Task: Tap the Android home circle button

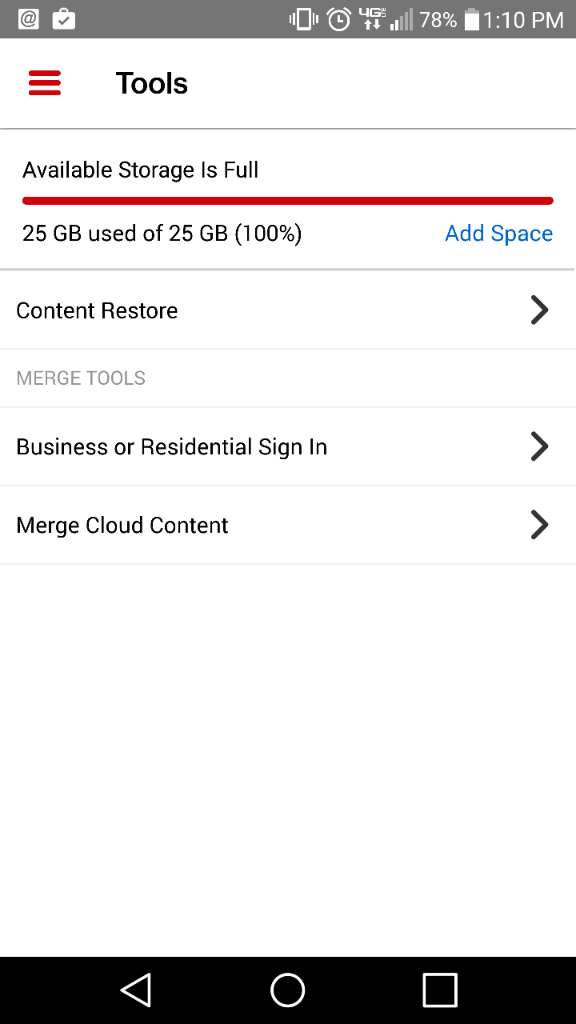Action: click(288, 990)
